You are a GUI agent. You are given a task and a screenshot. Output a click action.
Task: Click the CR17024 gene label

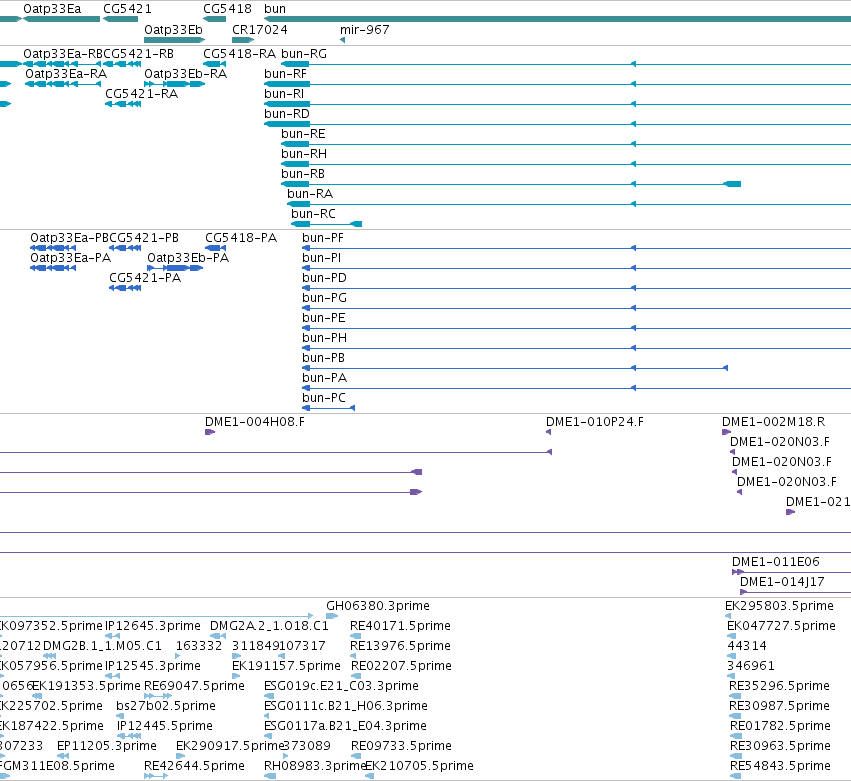(x=259, y=30)
